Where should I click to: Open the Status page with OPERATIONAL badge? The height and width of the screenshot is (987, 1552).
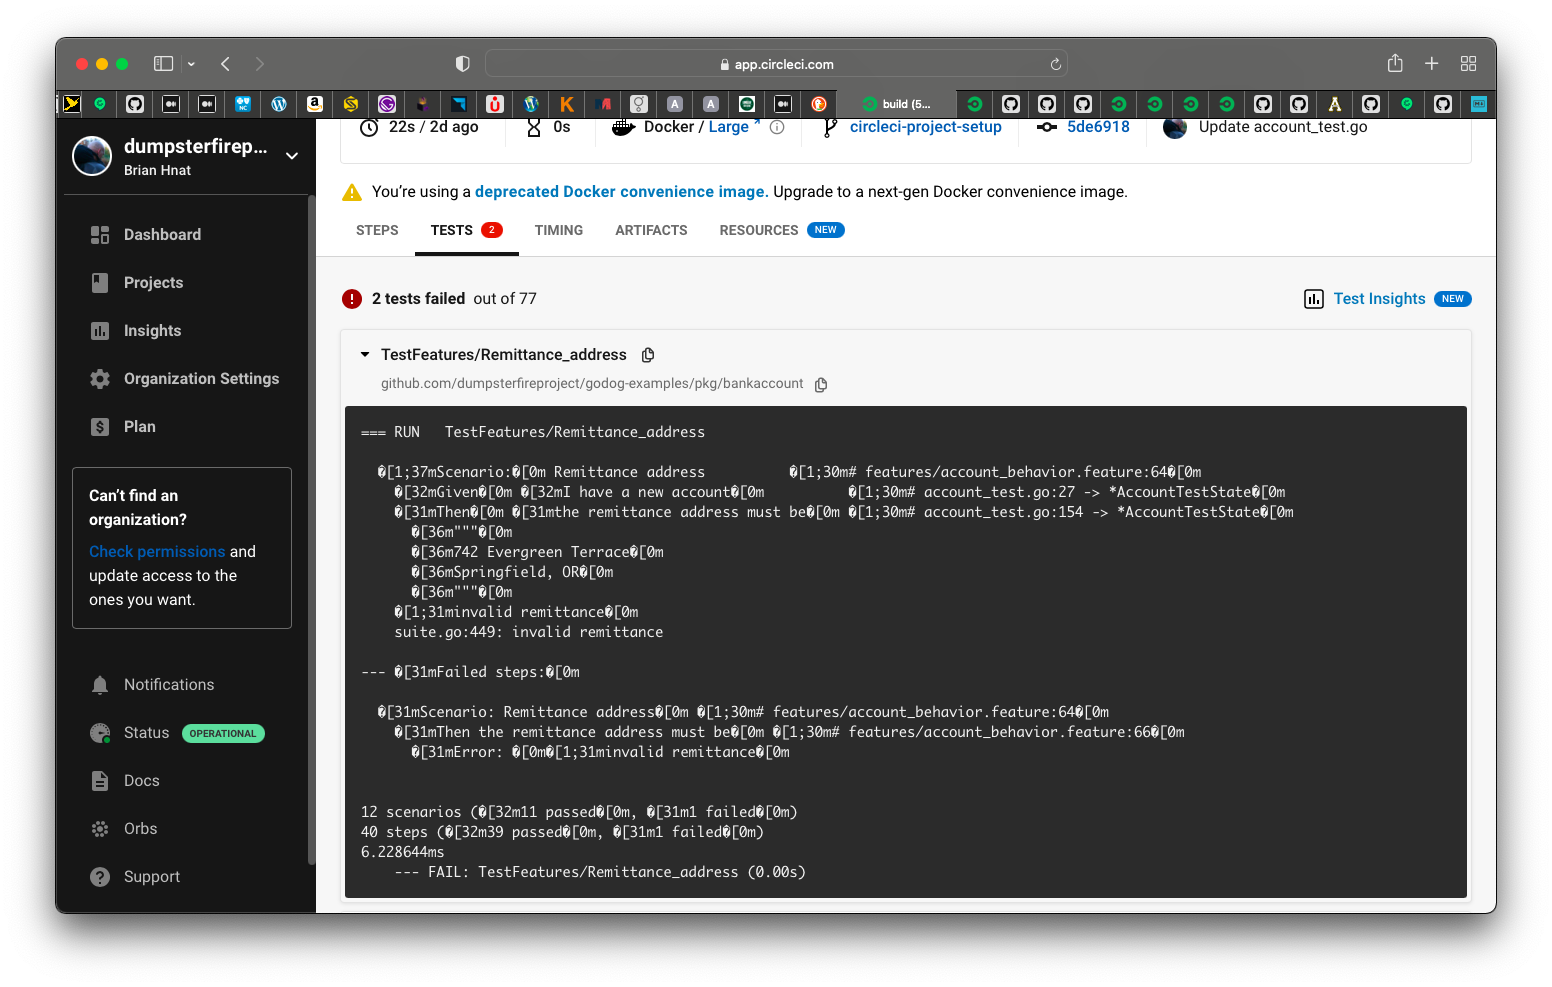pyautogui.click(x=177, y=733)
